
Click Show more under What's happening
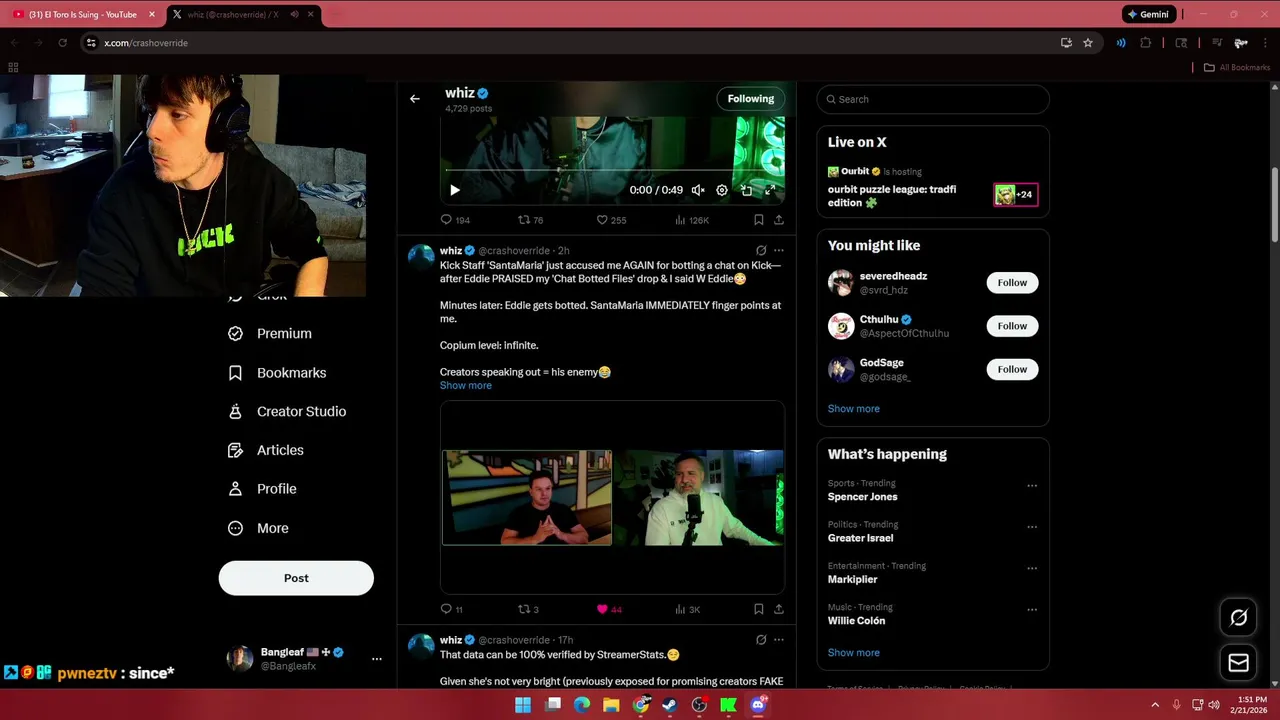coord(854,653)
